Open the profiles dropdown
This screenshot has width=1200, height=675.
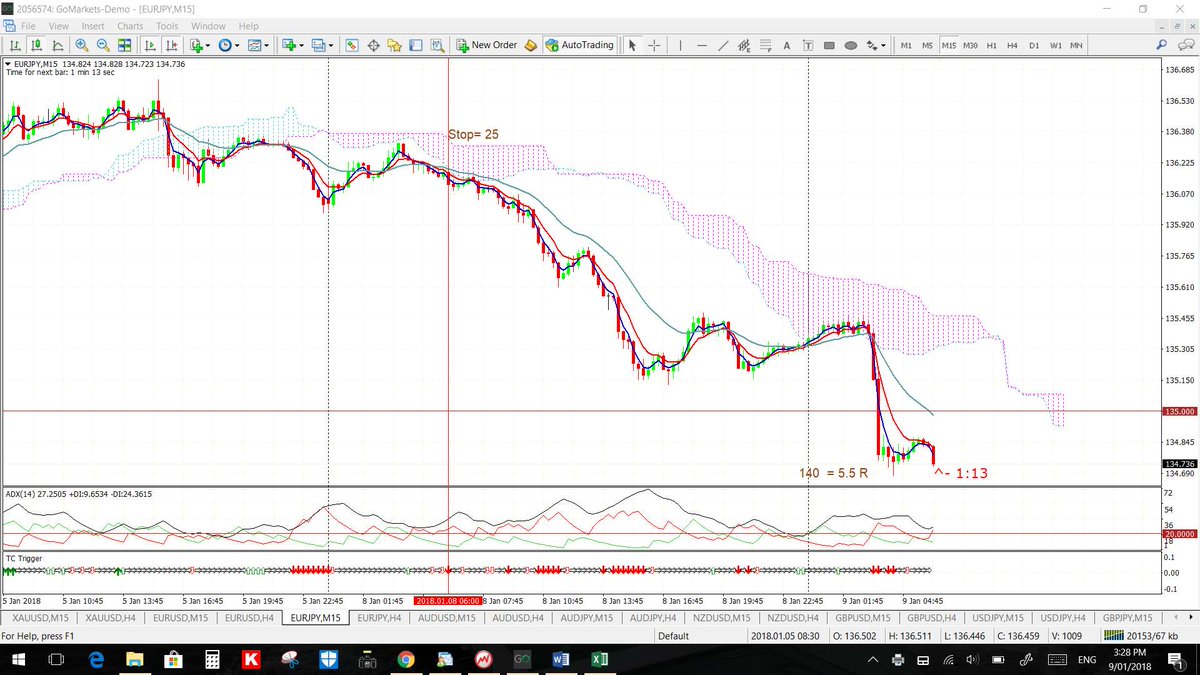[322, 45]
